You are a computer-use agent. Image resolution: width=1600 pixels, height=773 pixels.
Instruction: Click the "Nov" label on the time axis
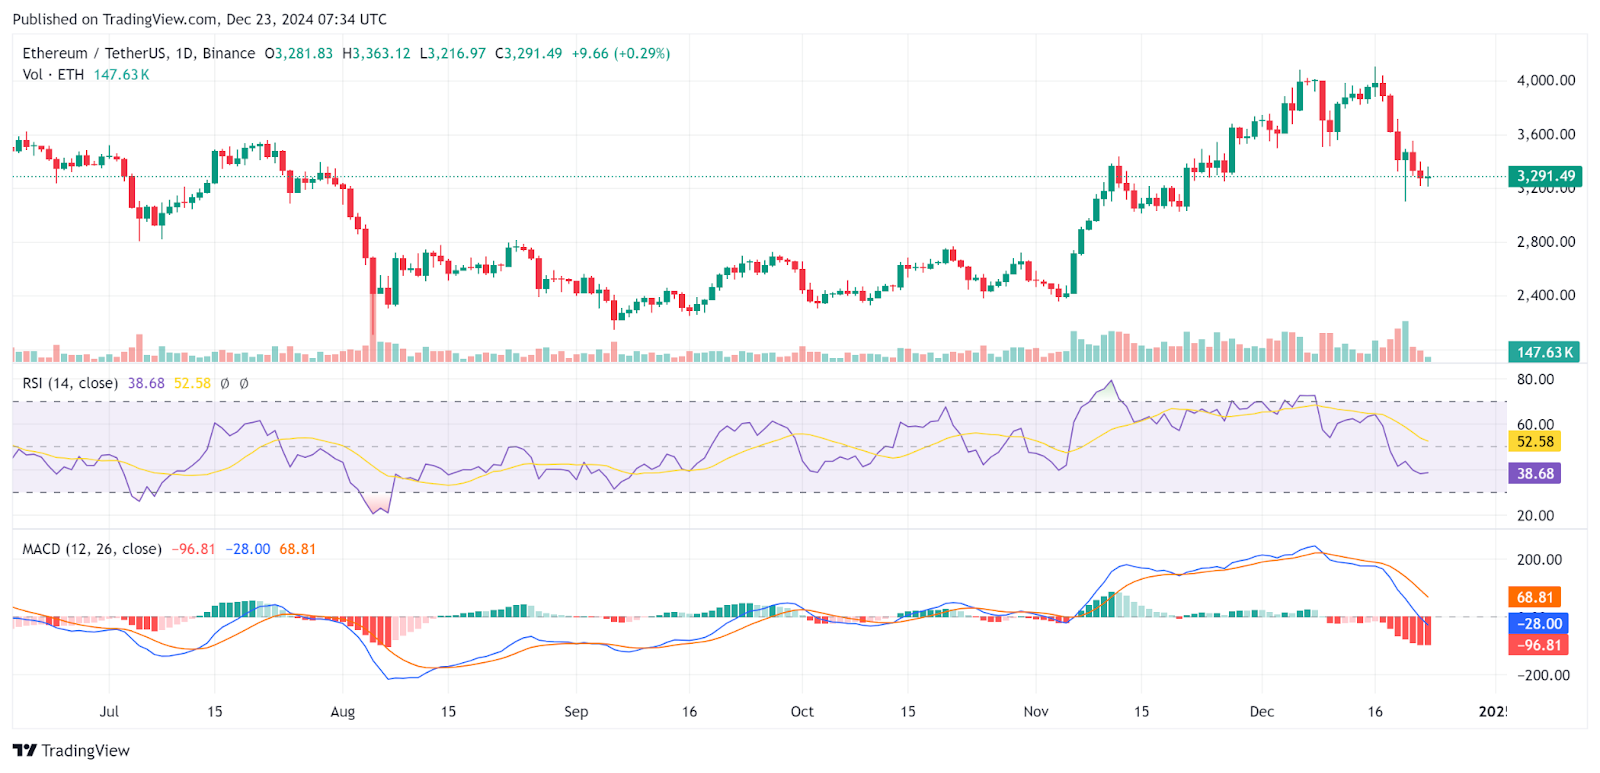point(1036,711)
